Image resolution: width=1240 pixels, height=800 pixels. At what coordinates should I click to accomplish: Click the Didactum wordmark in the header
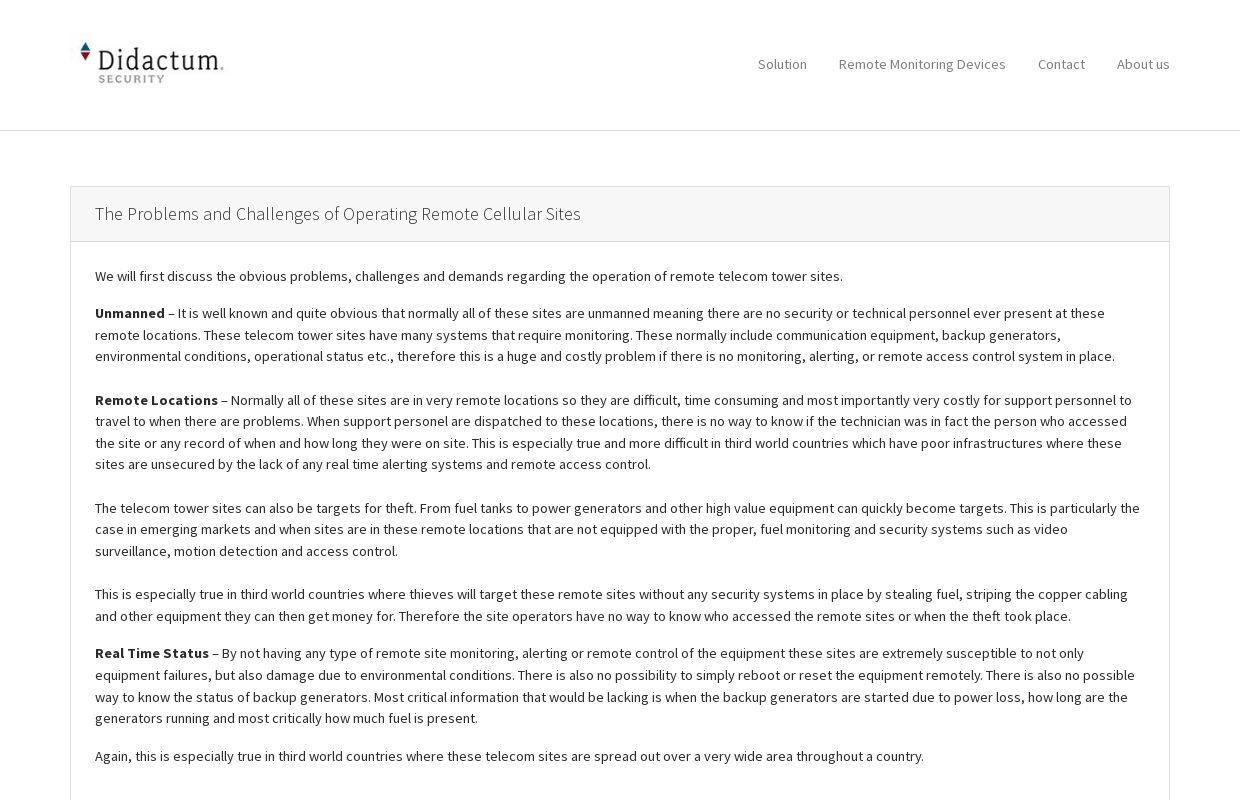click(160, 59)
